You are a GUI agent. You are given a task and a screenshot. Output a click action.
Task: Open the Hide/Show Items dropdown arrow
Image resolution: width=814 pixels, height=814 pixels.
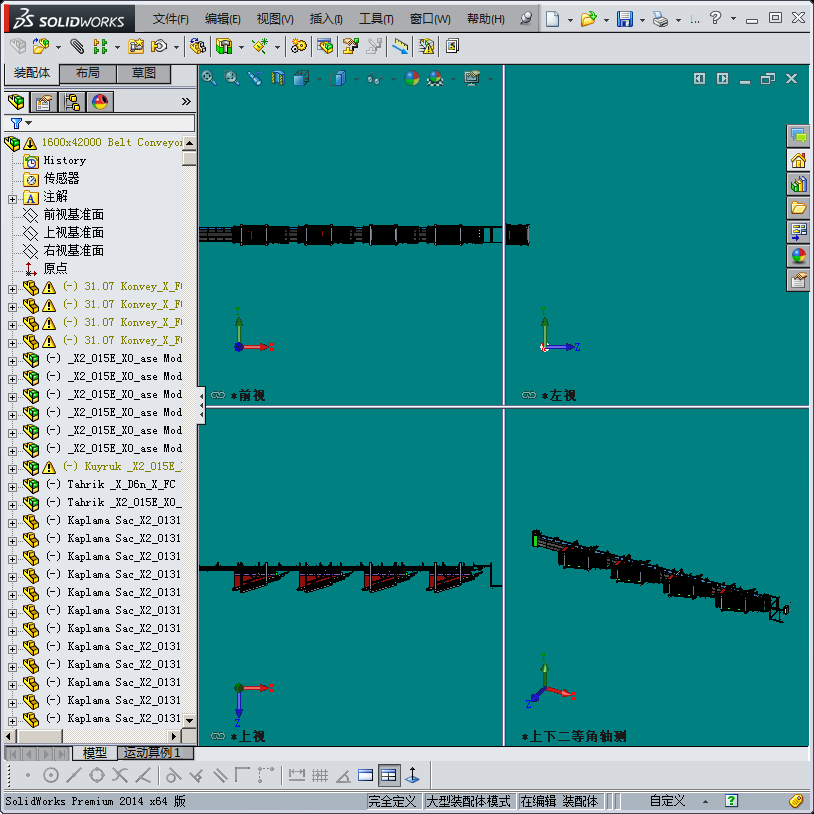pyautogui.click(x=393, y=79)
